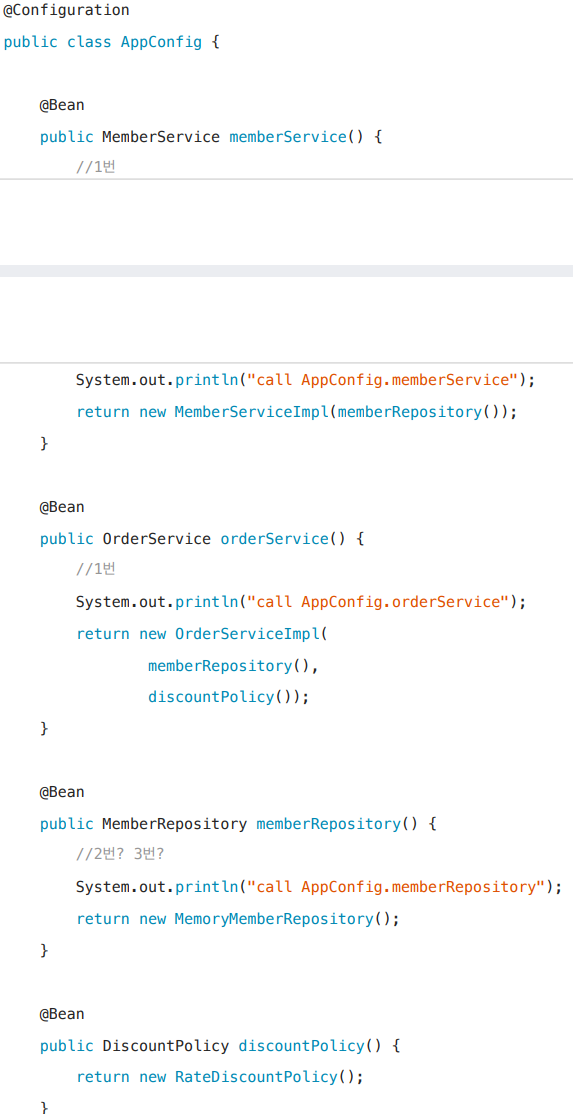Viewport: 573px width, 1114px height.
Task: Click the '//1번' comment under memberService
Action: [x=96, y=168]
